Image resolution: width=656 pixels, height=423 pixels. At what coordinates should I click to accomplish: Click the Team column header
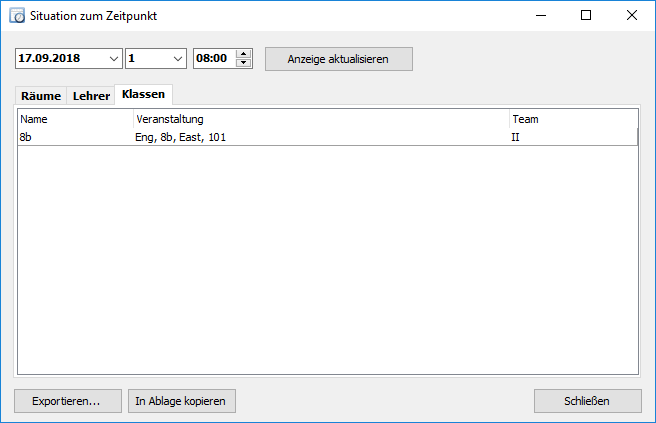574,119
